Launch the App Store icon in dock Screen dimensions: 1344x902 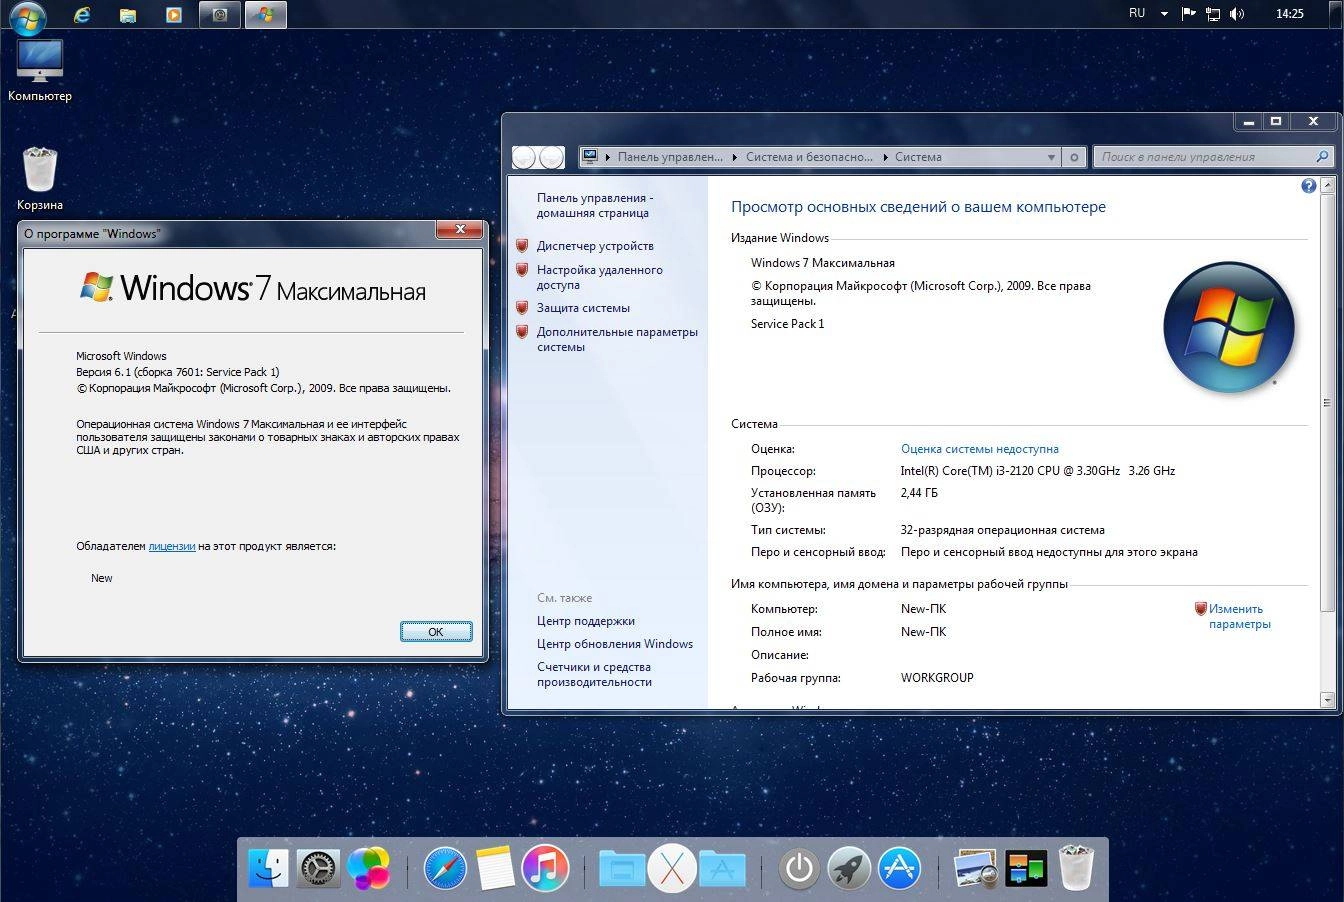click(x=899, y=868)
